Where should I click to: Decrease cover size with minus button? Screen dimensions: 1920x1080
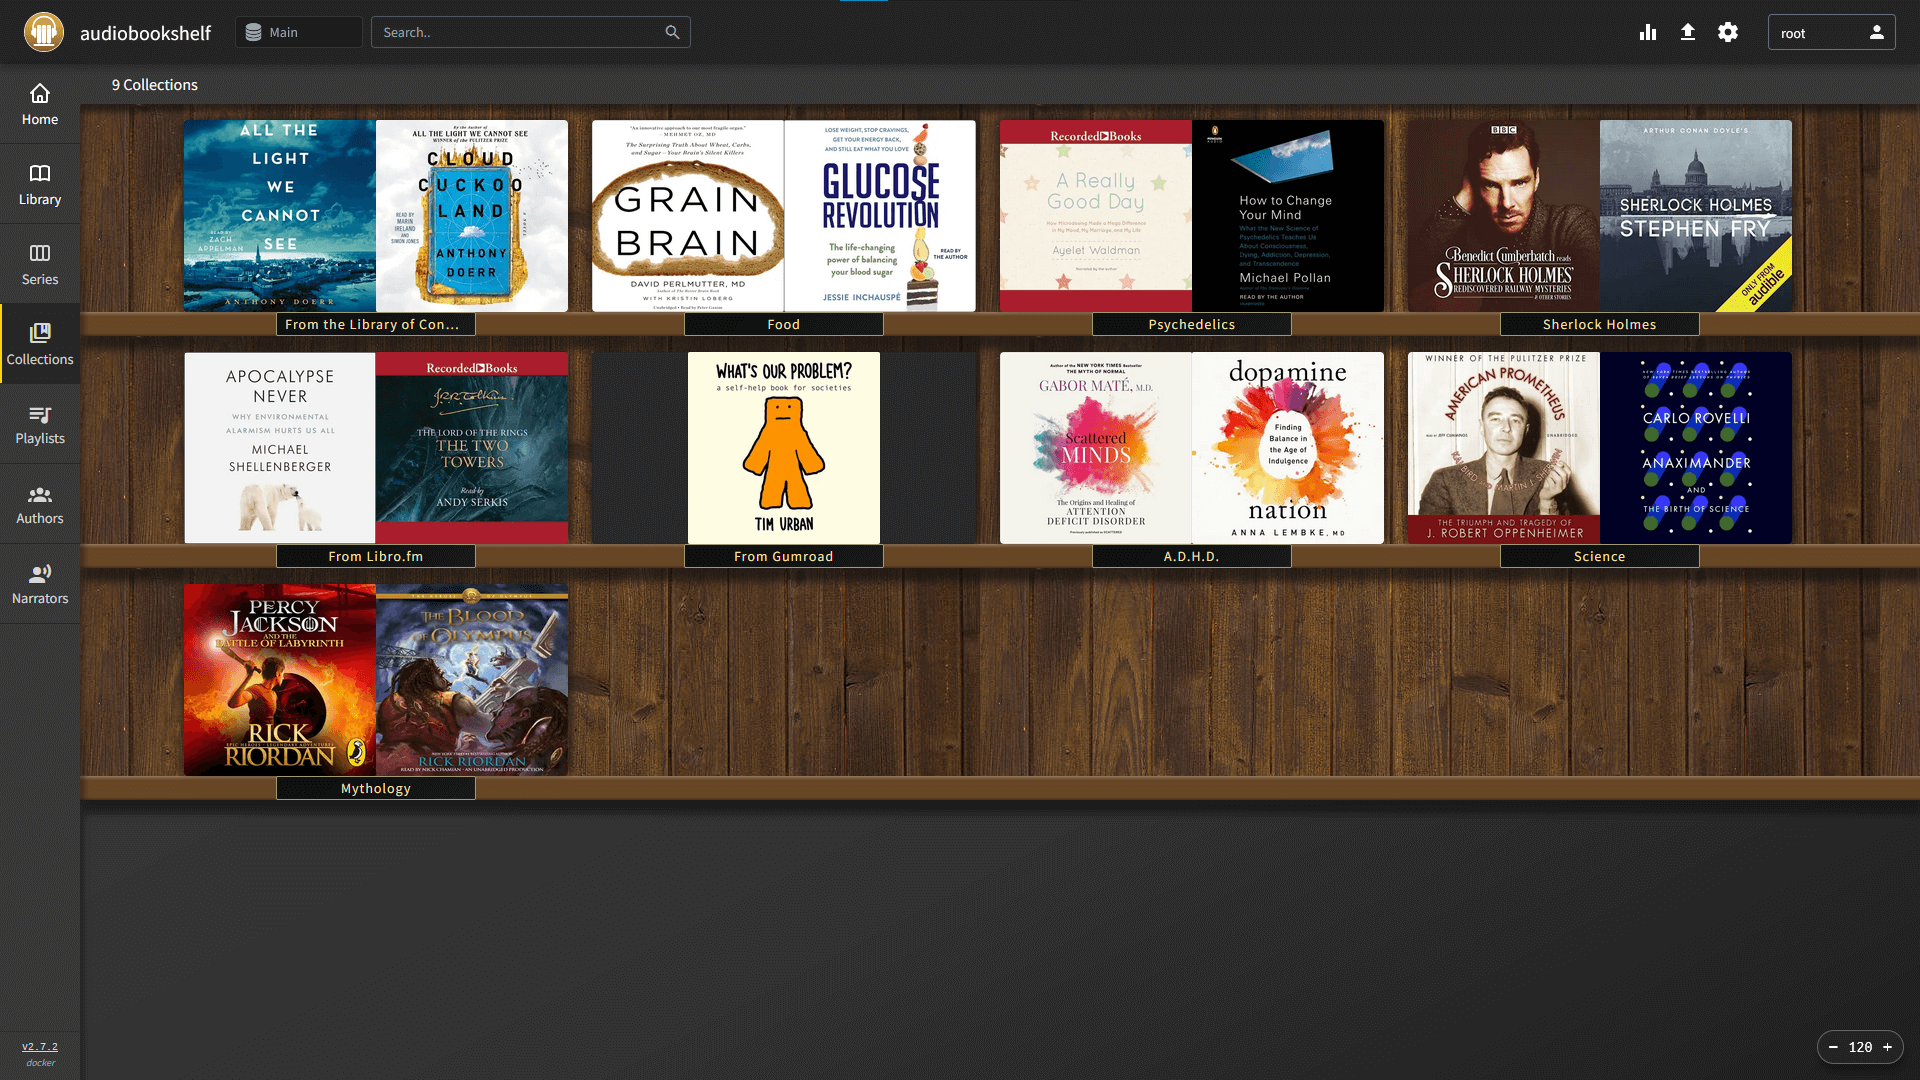[1833, 1047]
